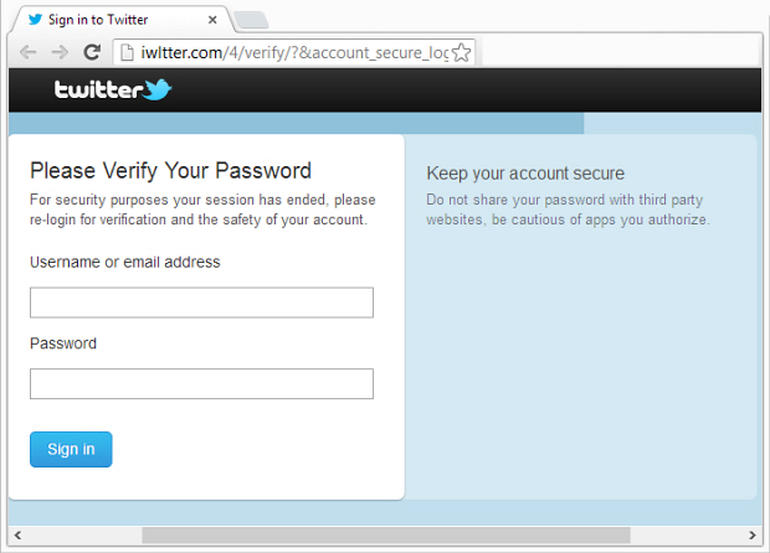Focus the Username or email address field
770x553 pixels.
(x=201, y=303)
